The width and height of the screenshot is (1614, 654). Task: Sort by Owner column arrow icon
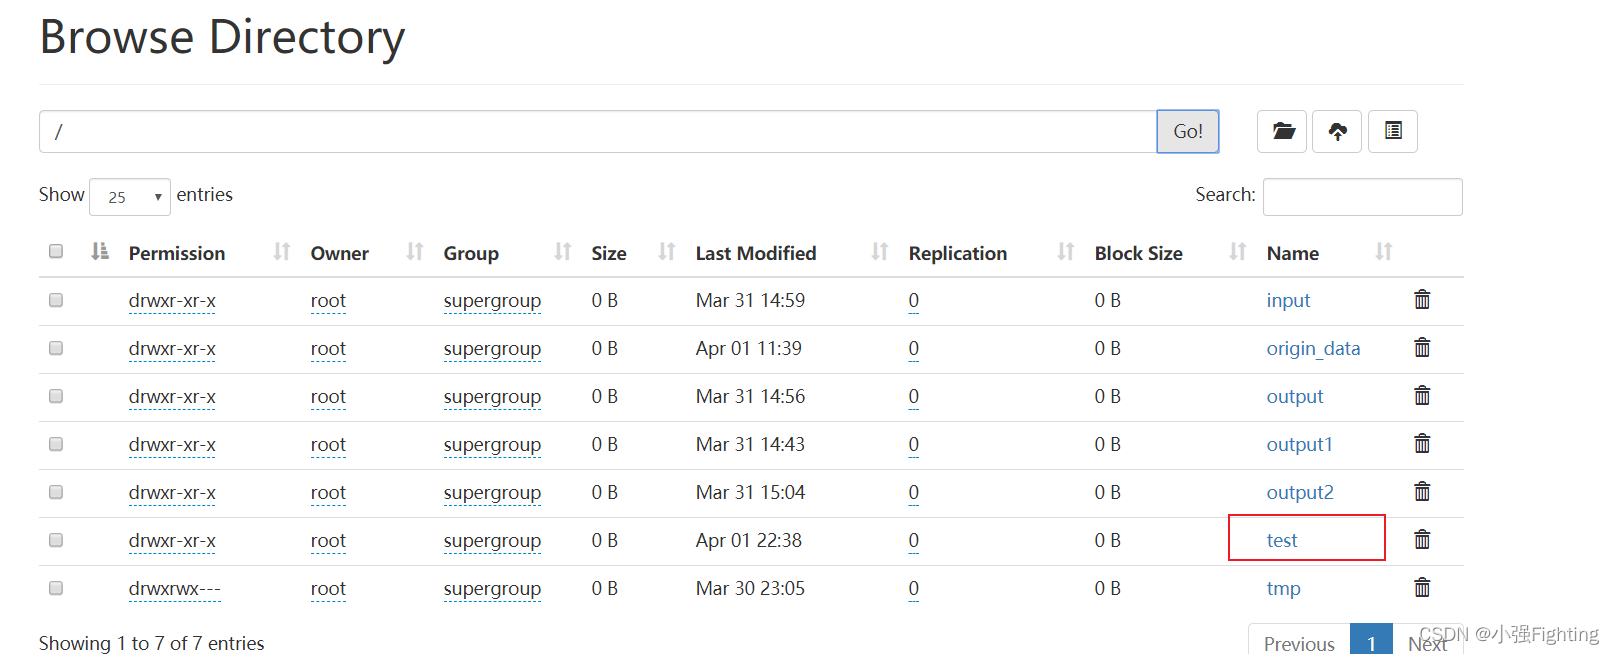pyautogui.click(x=415, y=251)
